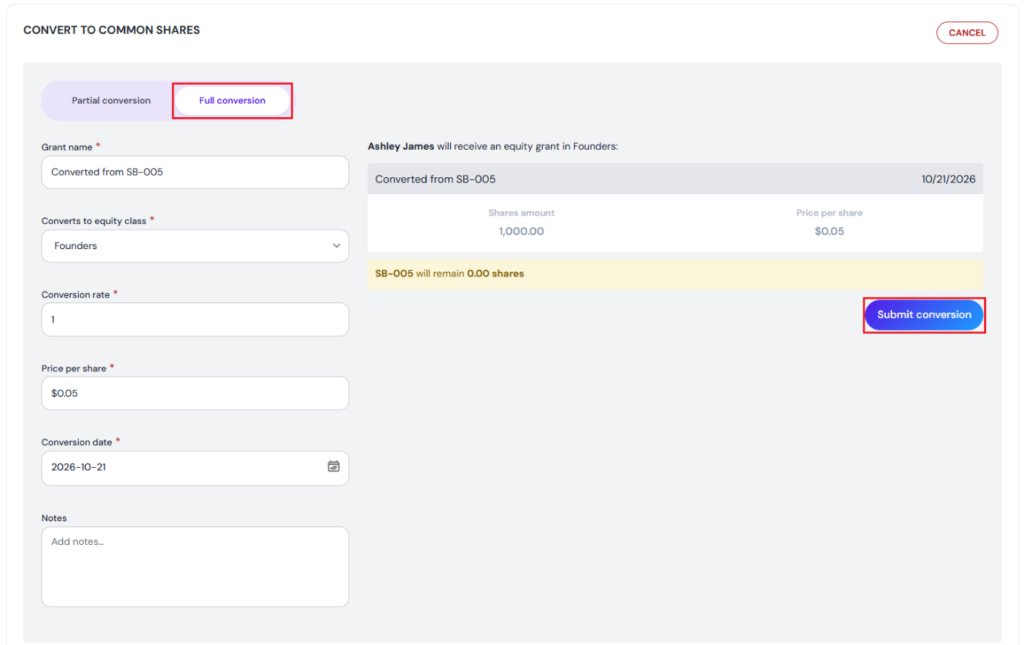Image resolution: width=1024 pixels, height=645 pixels.
Task: Focus the Grant name input field
Action: click(x=195, y=172)
